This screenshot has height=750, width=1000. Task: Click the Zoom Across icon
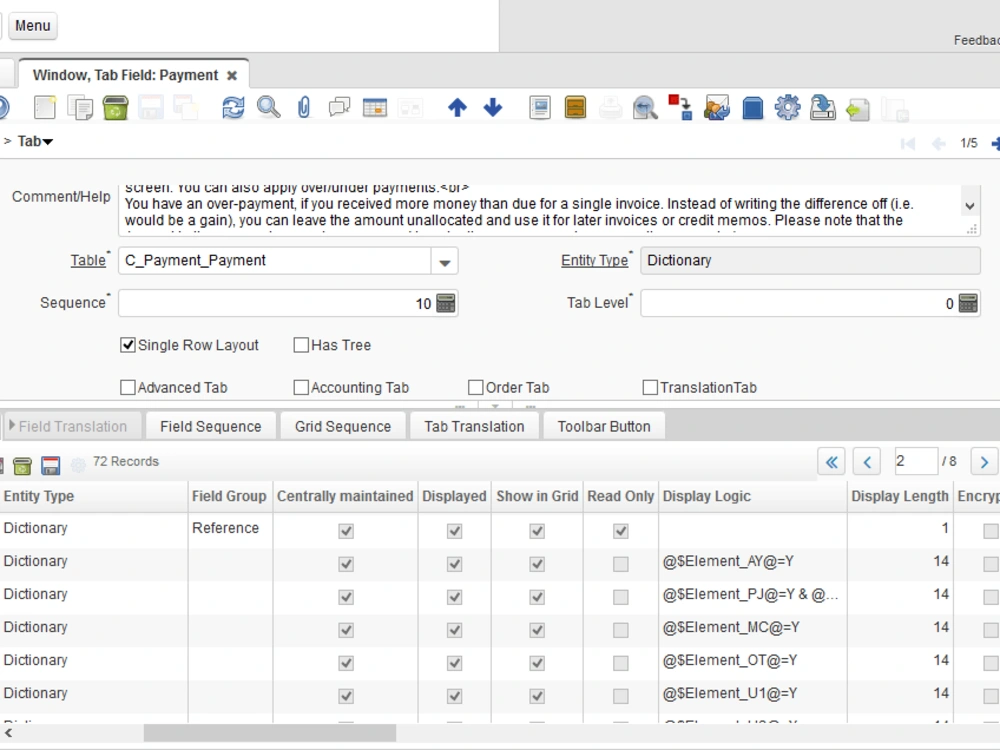645,107
